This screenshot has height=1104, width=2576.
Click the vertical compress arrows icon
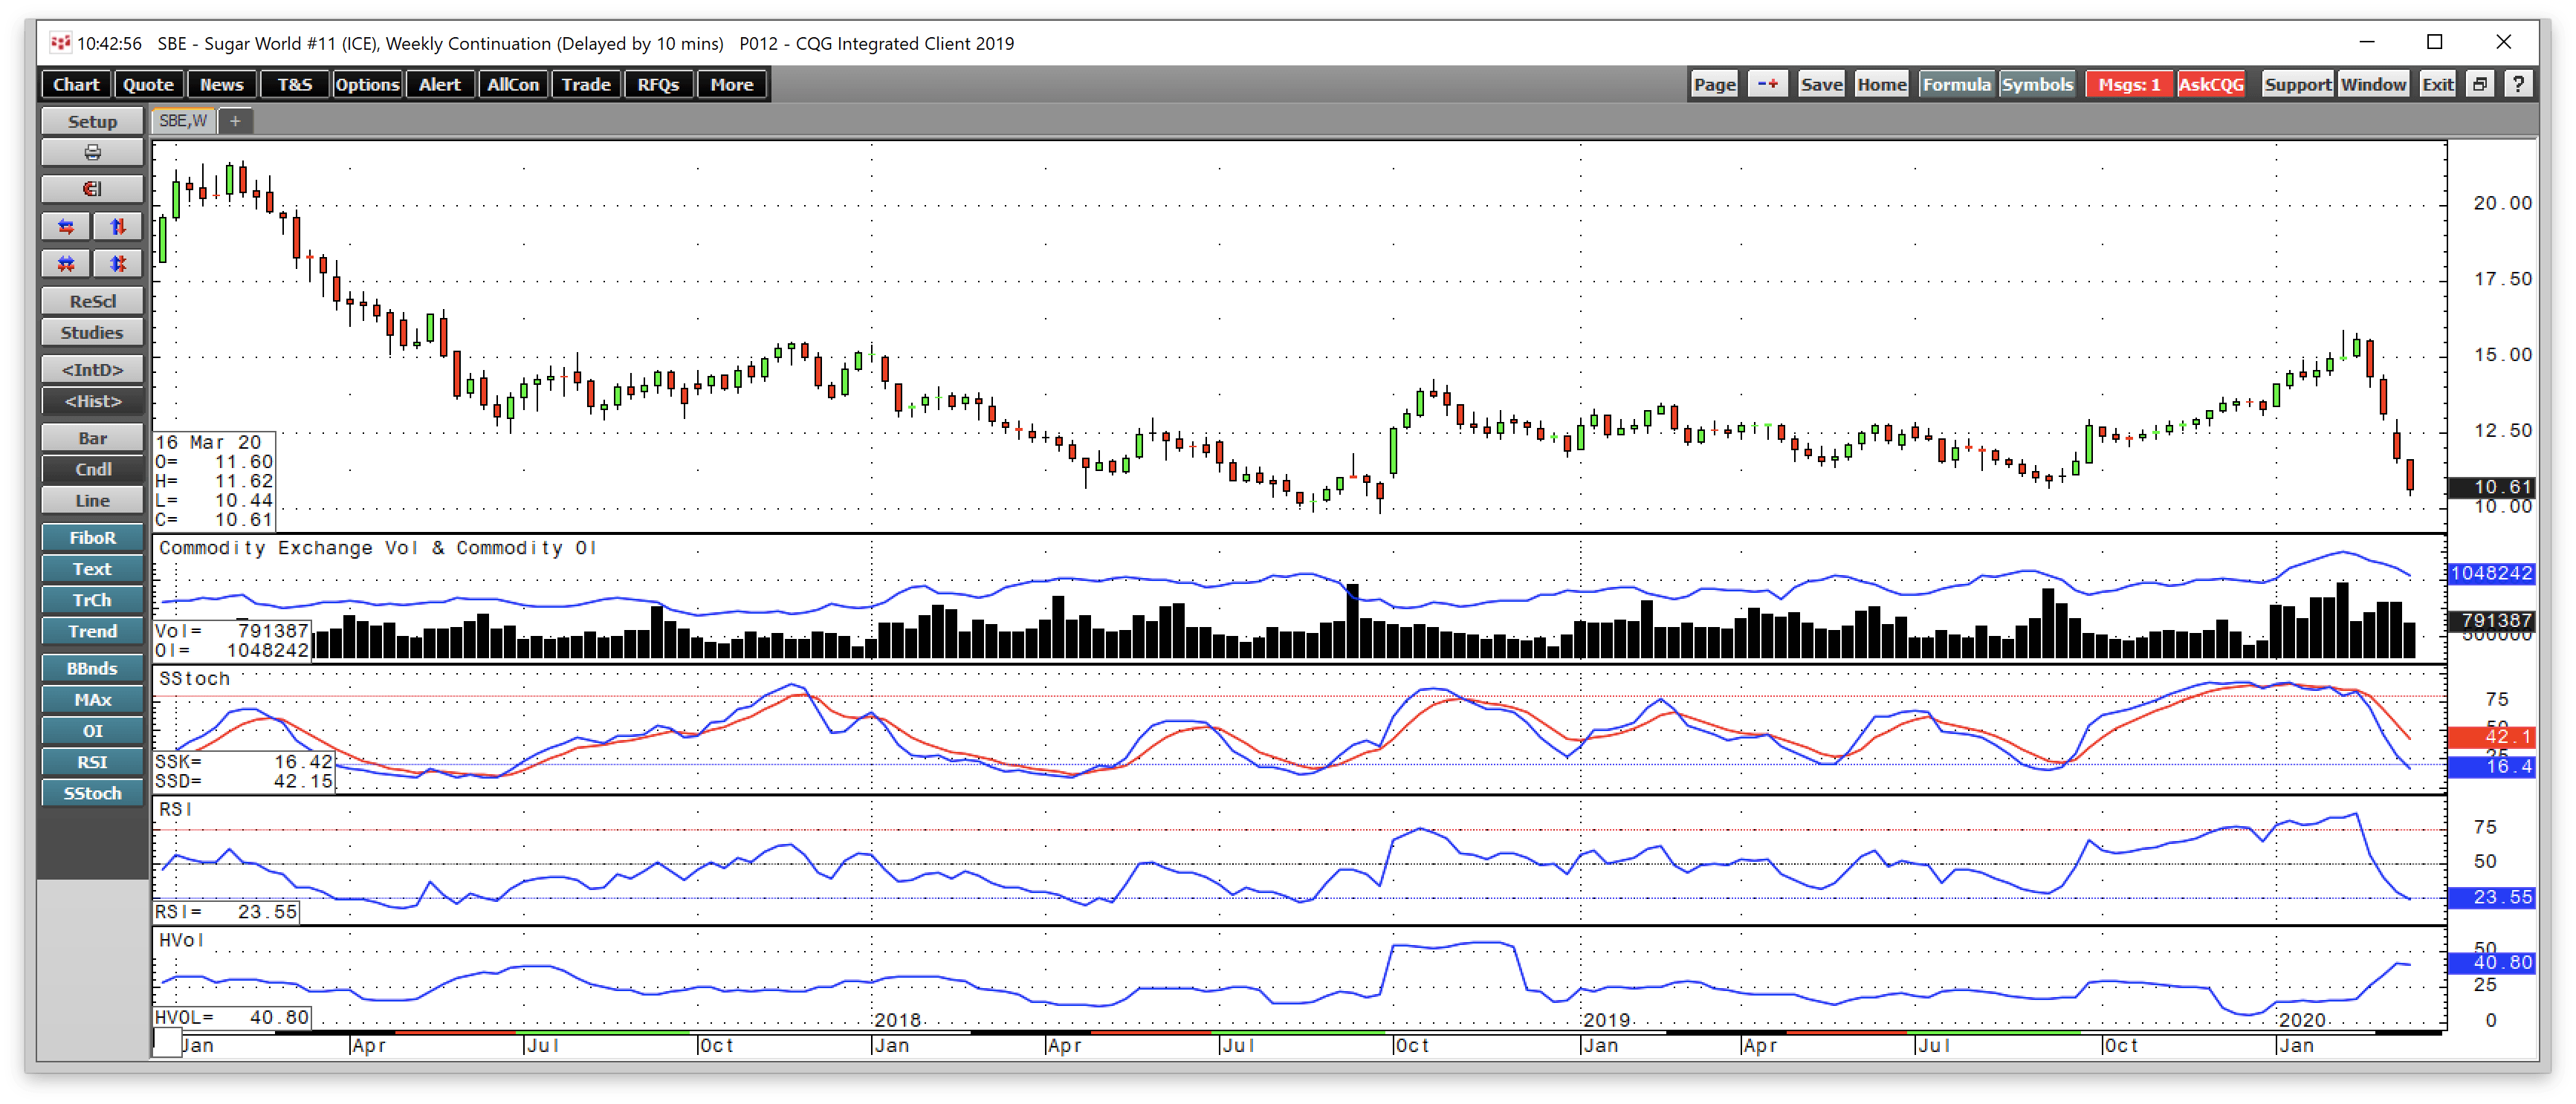click(118, 264)
